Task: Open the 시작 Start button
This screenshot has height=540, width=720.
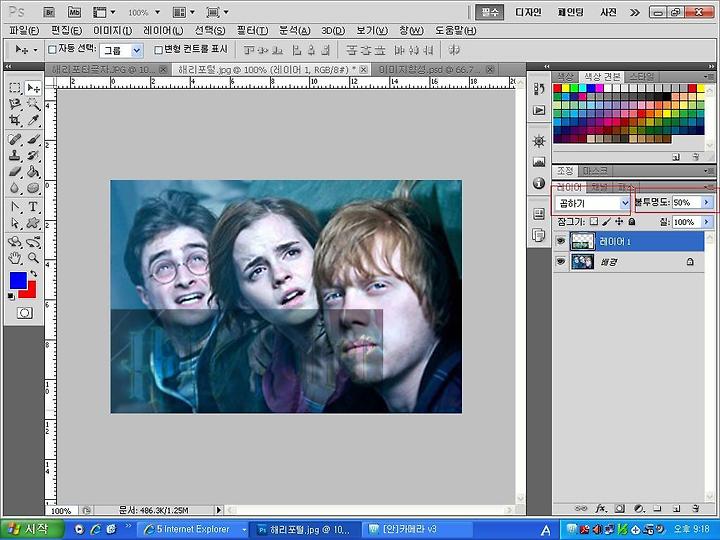Action: click(x=32, y=529)
